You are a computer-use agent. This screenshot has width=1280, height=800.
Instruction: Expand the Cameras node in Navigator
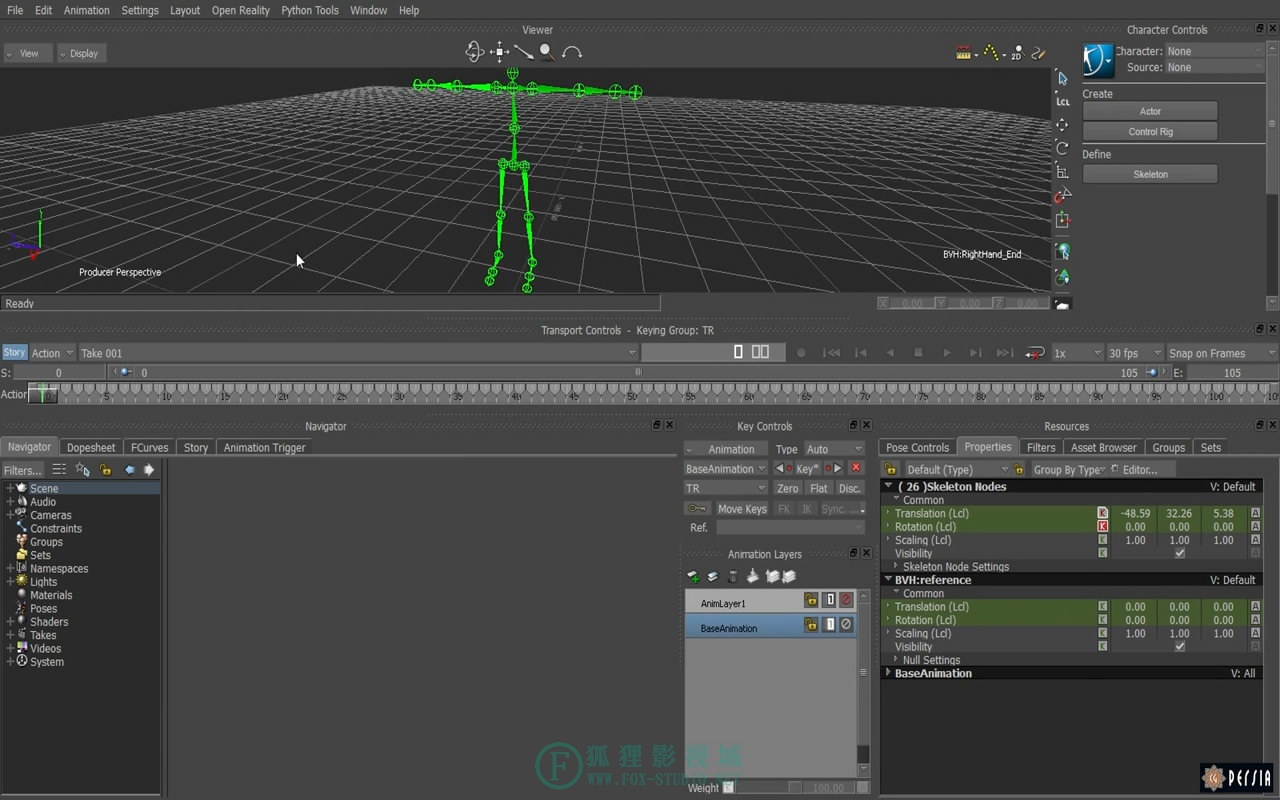coord(10,515)
